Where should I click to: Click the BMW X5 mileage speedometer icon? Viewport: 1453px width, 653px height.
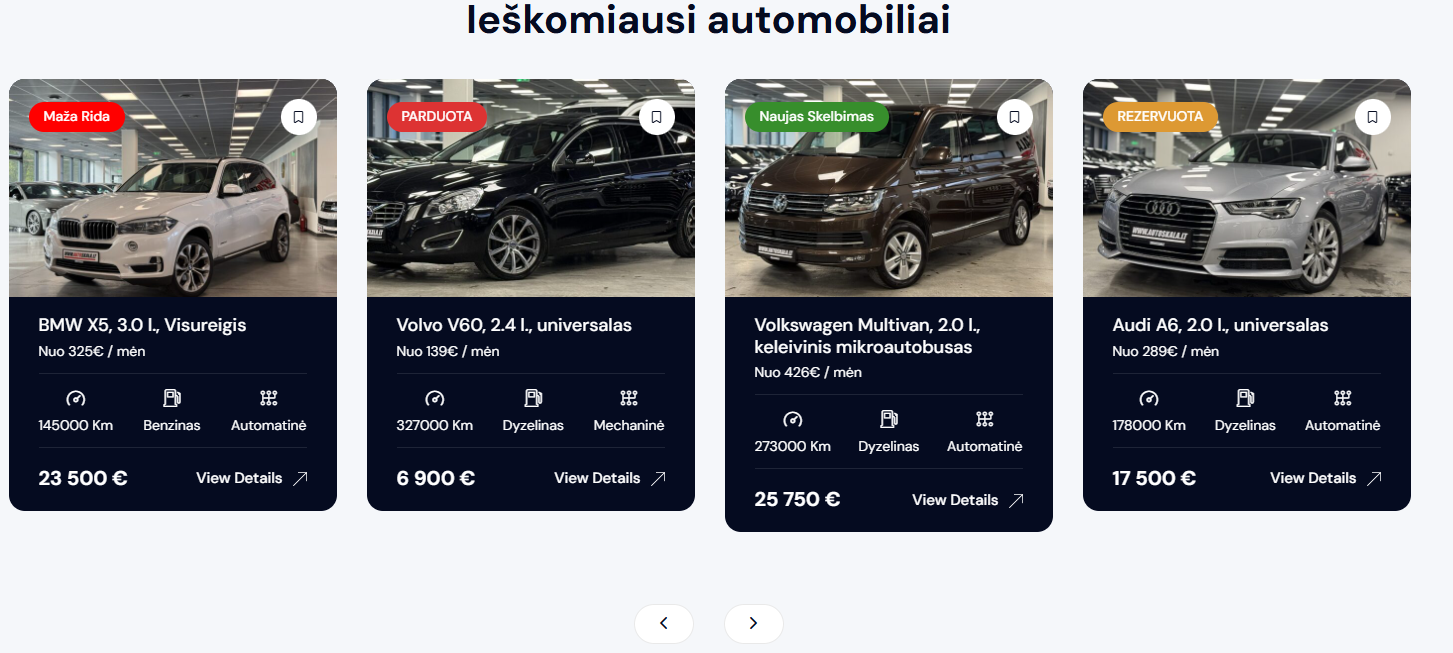(76, 398)
